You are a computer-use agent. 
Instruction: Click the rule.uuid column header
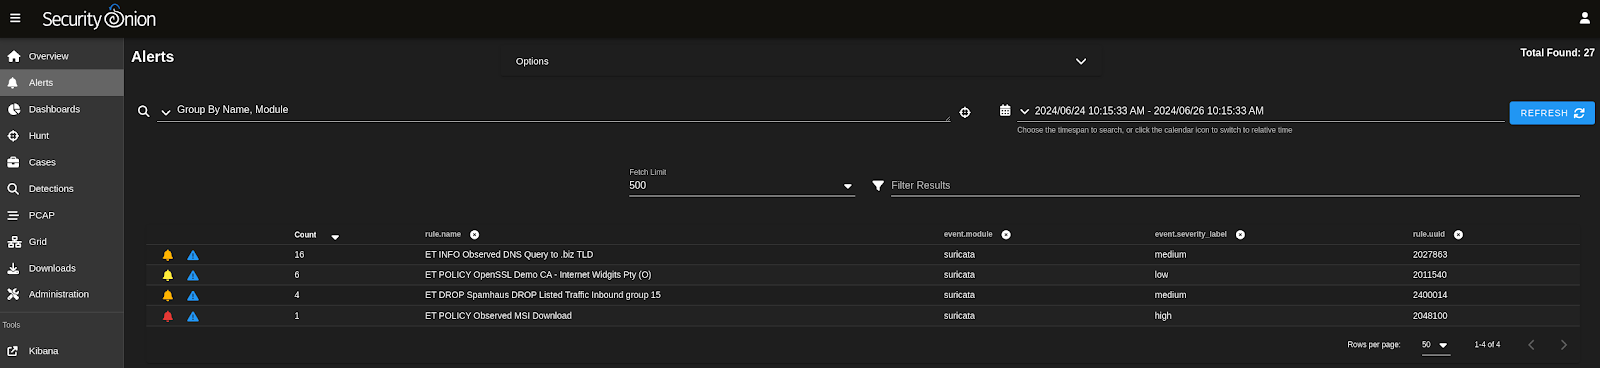tap(1429, 235)
